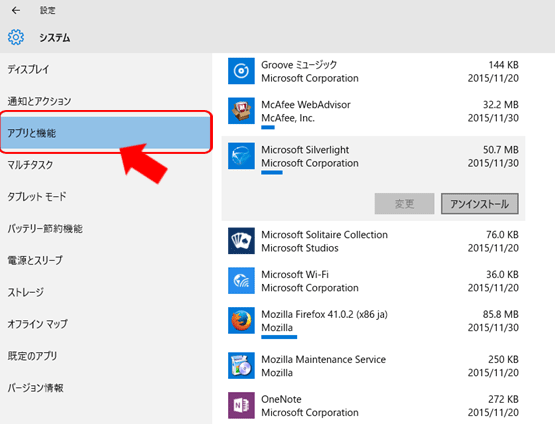This screenshot has height=424, width=555.
Task: Click the 85.8 MB size of Firefox
Action: 501,315
